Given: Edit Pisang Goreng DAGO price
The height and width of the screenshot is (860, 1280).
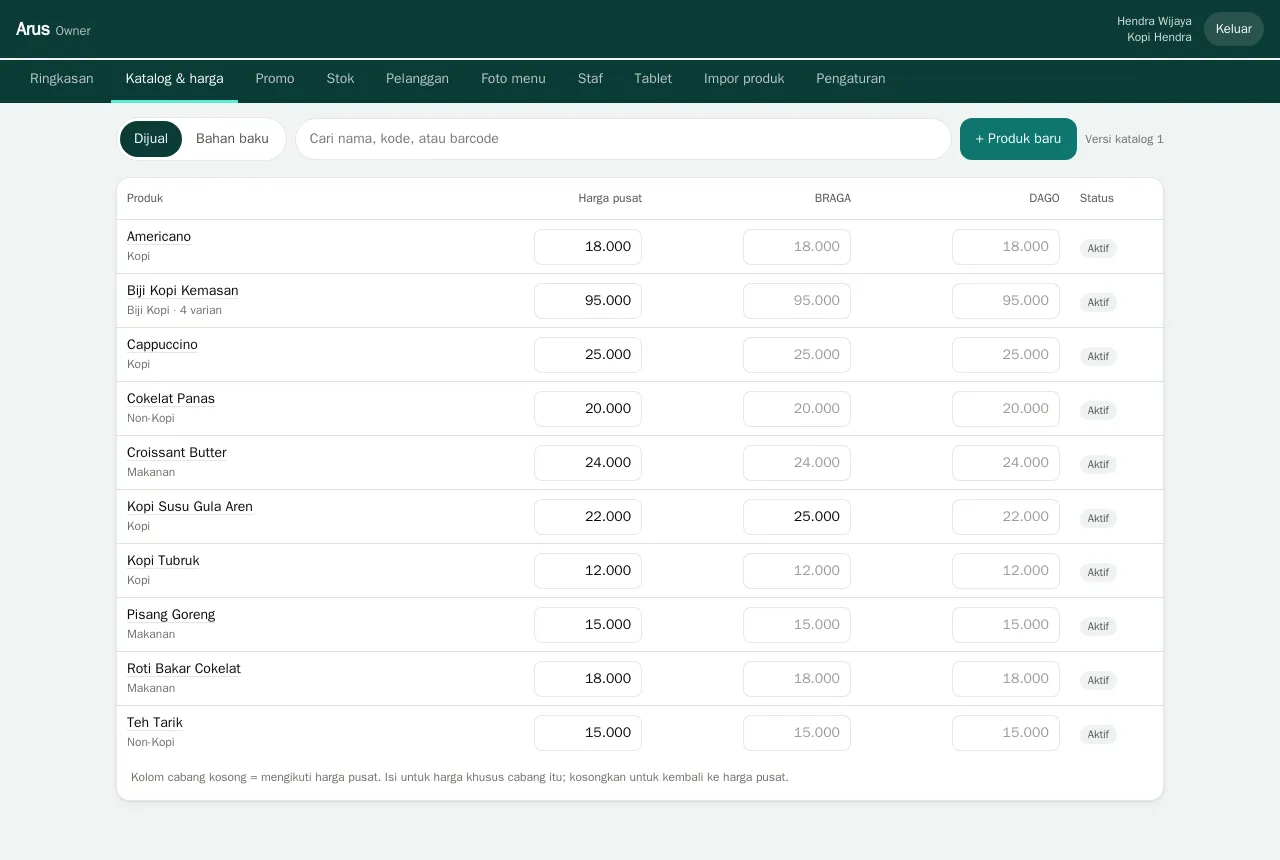Looking at the screenshot, I should [x=1006, y=625].
